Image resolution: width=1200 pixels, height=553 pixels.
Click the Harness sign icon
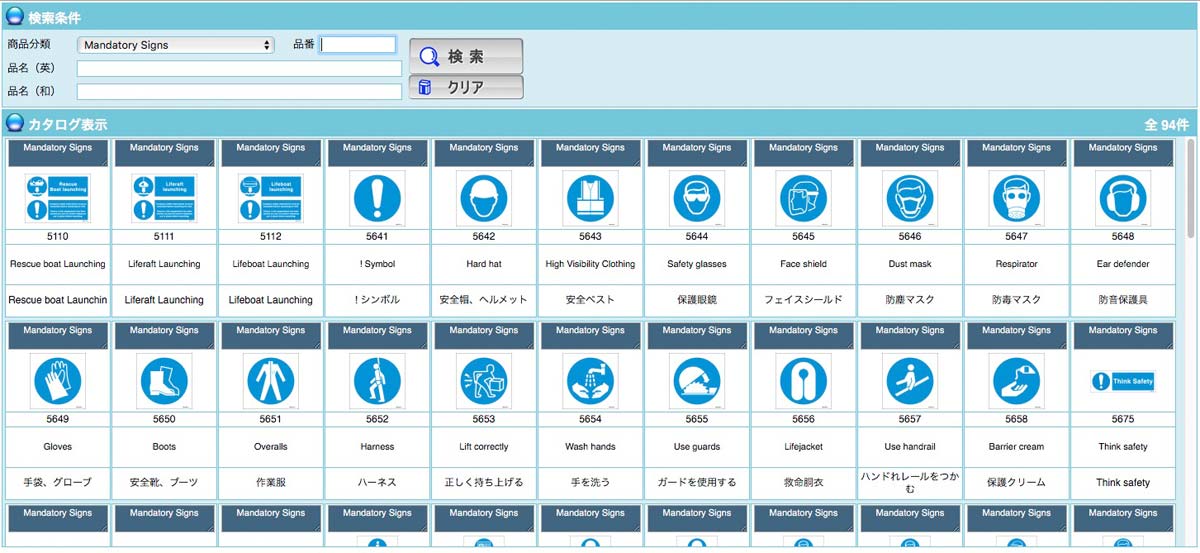377,381
